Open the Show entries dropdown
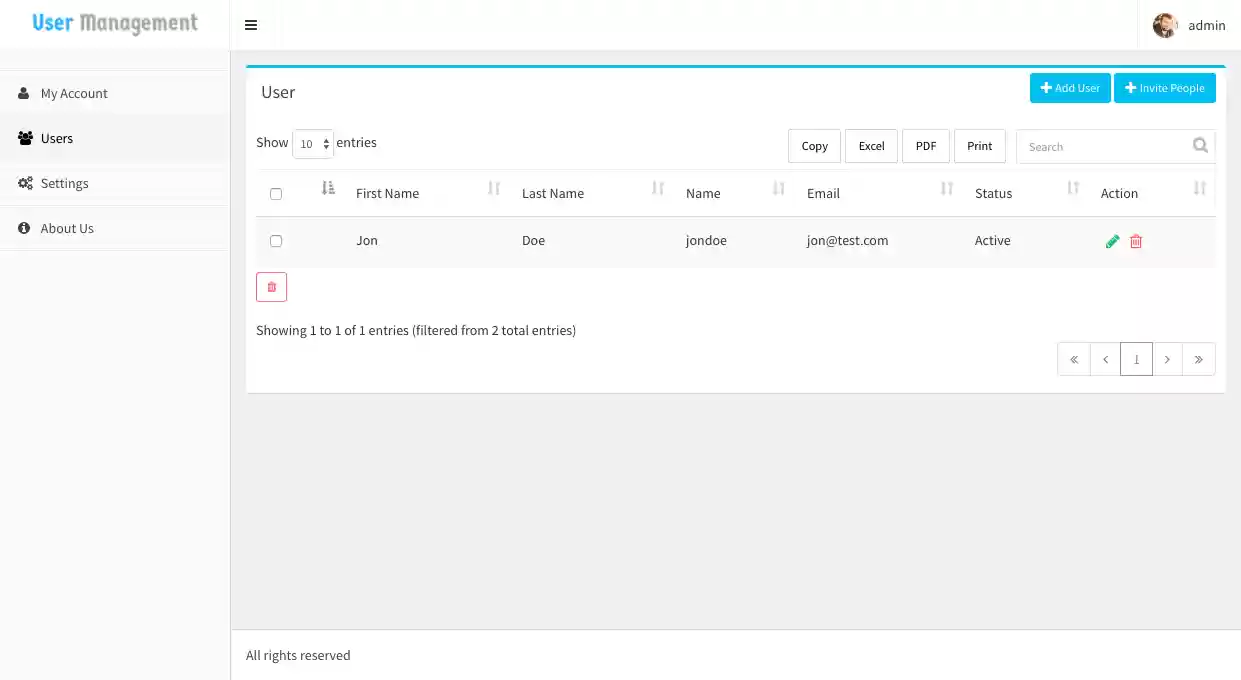1241x680 pixels. coord(312,144)
